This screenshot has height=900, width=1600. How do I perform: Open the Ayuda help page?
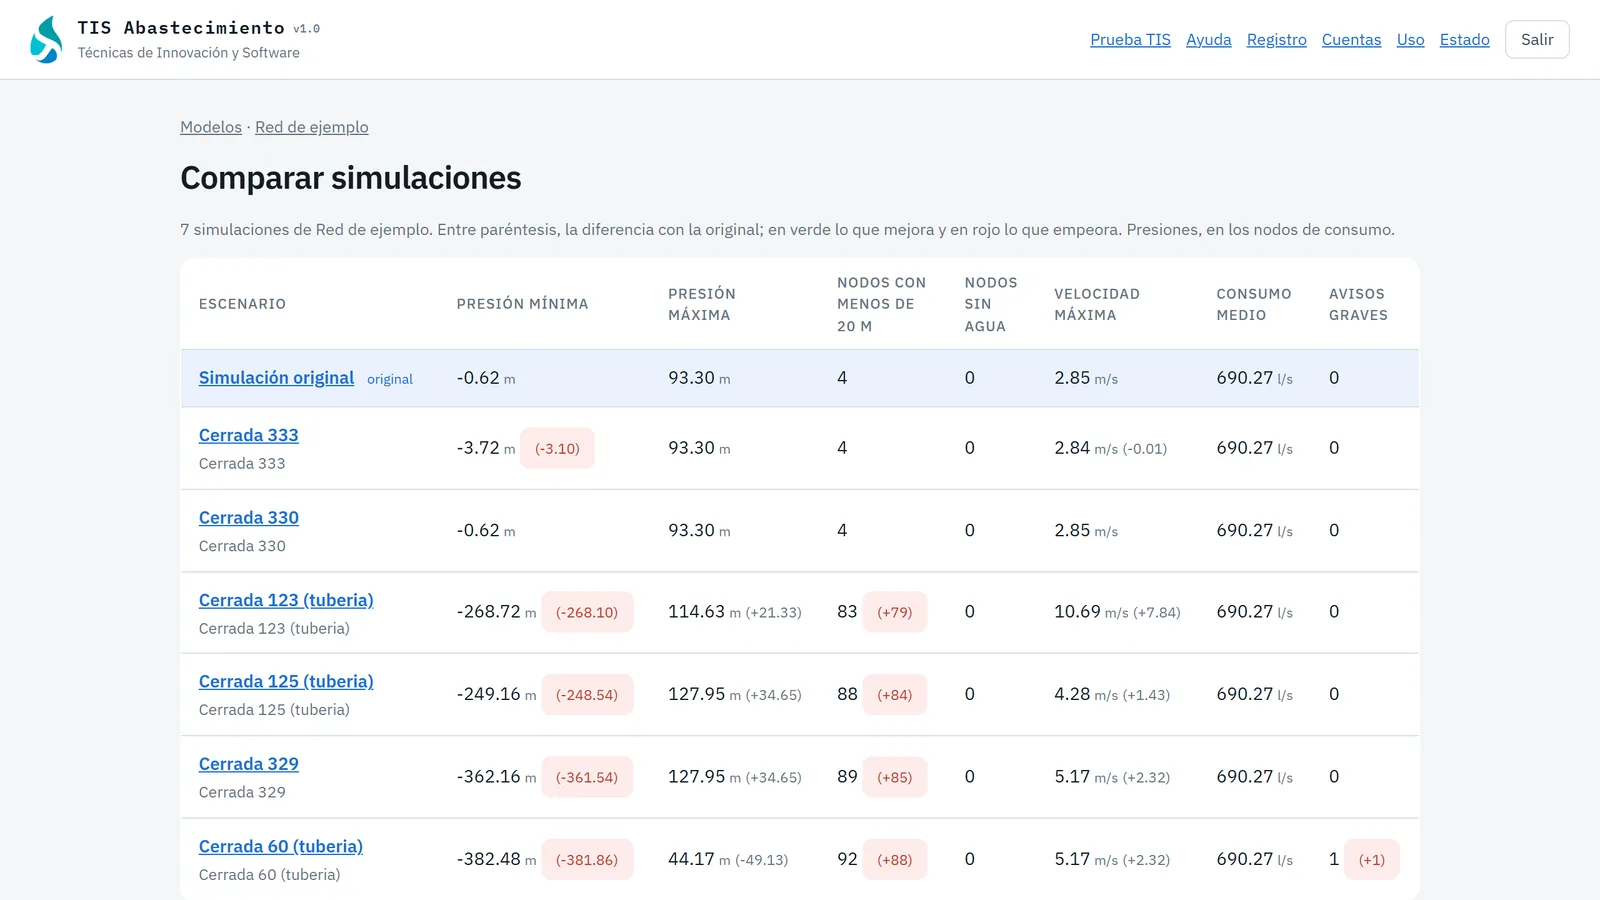(1208, 40)
